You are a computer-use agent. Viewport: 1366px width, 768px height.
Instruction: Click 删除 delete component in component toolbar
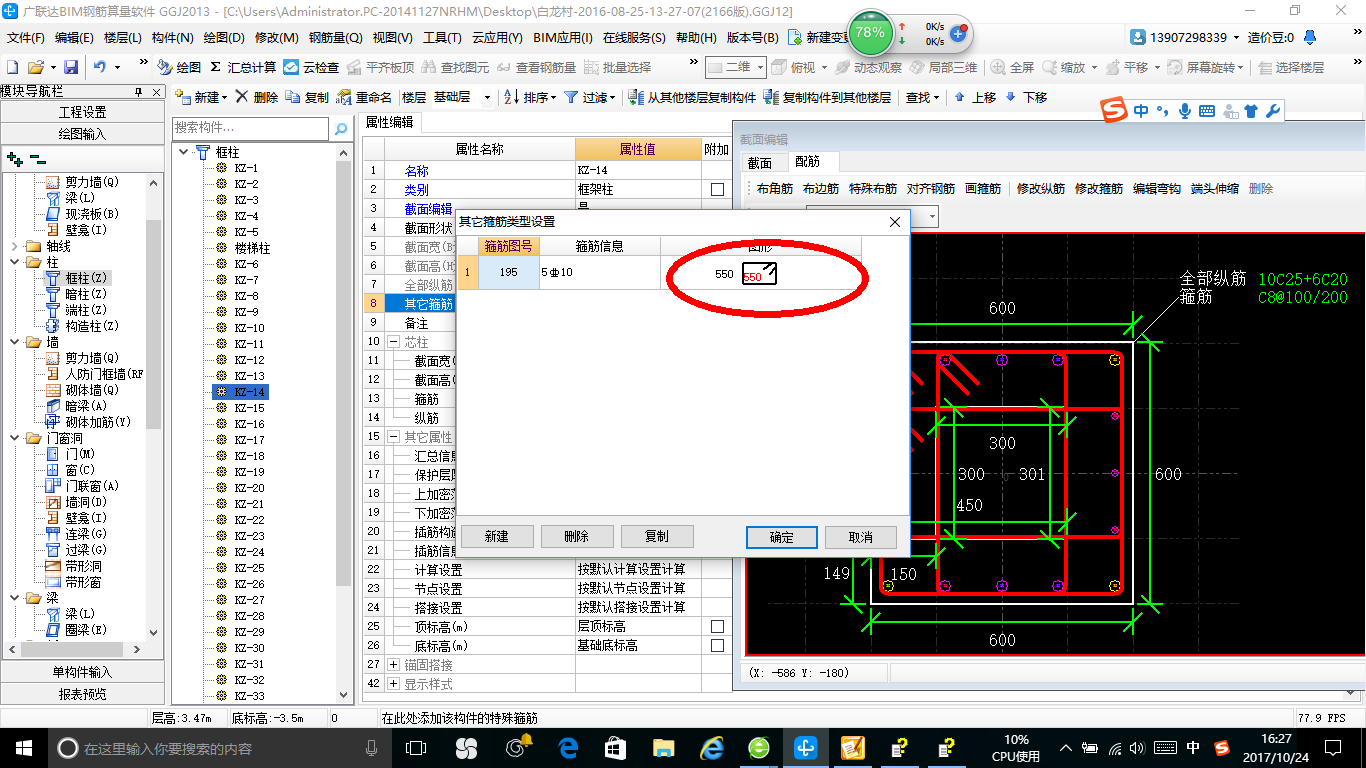click(x=257, y=97)
